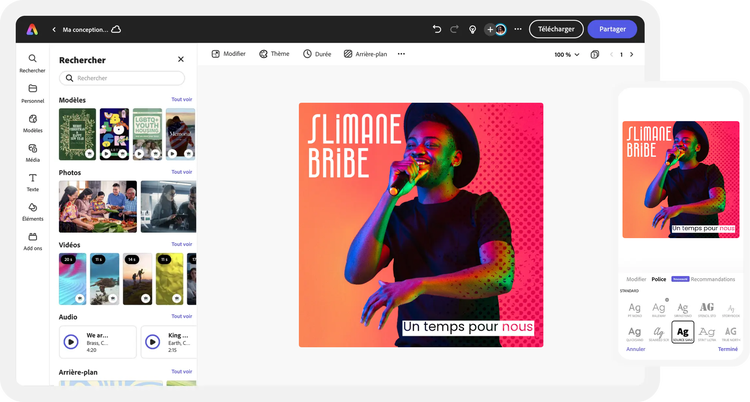Image resolution: width=750 pixels, height=402 pixels.
Task: Open the pages overview icon next to the zoom
Action: pos(595,55)
